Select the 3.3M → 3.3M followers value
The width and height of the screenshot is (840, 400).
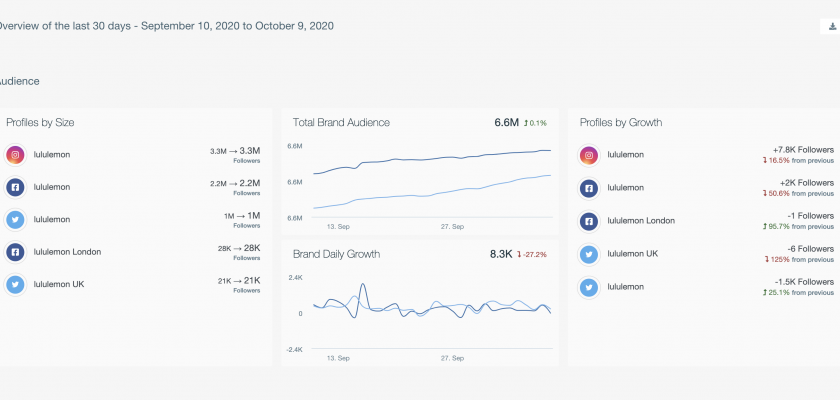tap(235, 151)
